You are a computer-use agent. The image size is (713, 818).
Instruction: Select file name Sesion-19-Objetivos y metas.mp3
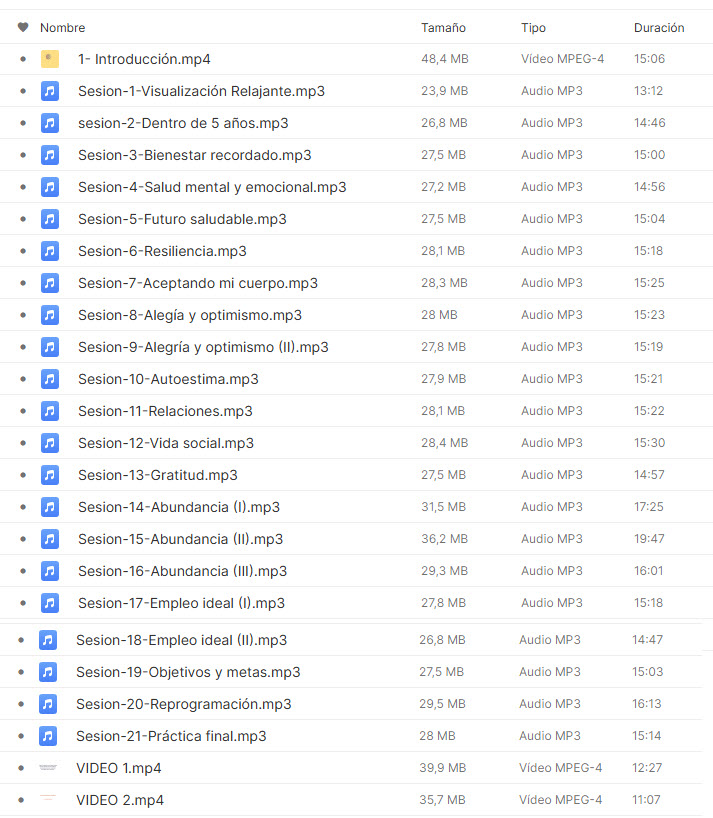(x=188, y=672)
